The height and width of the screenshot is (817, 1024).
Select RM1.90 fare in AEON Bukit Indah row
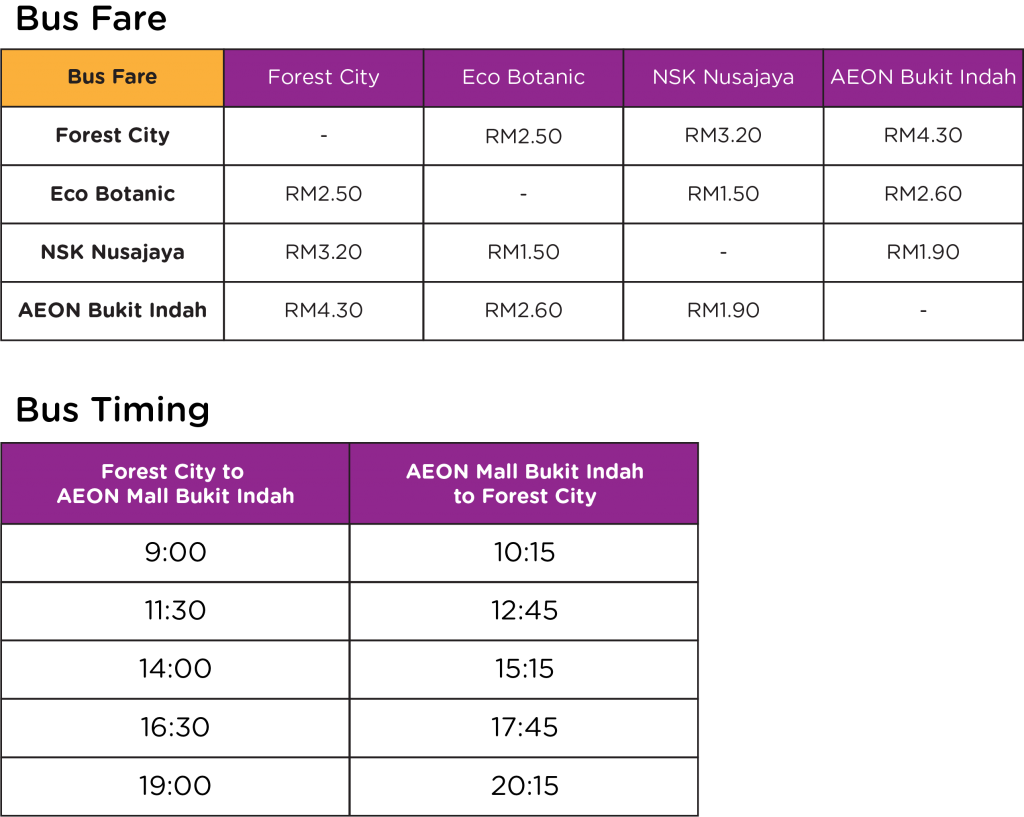point(723,310)
